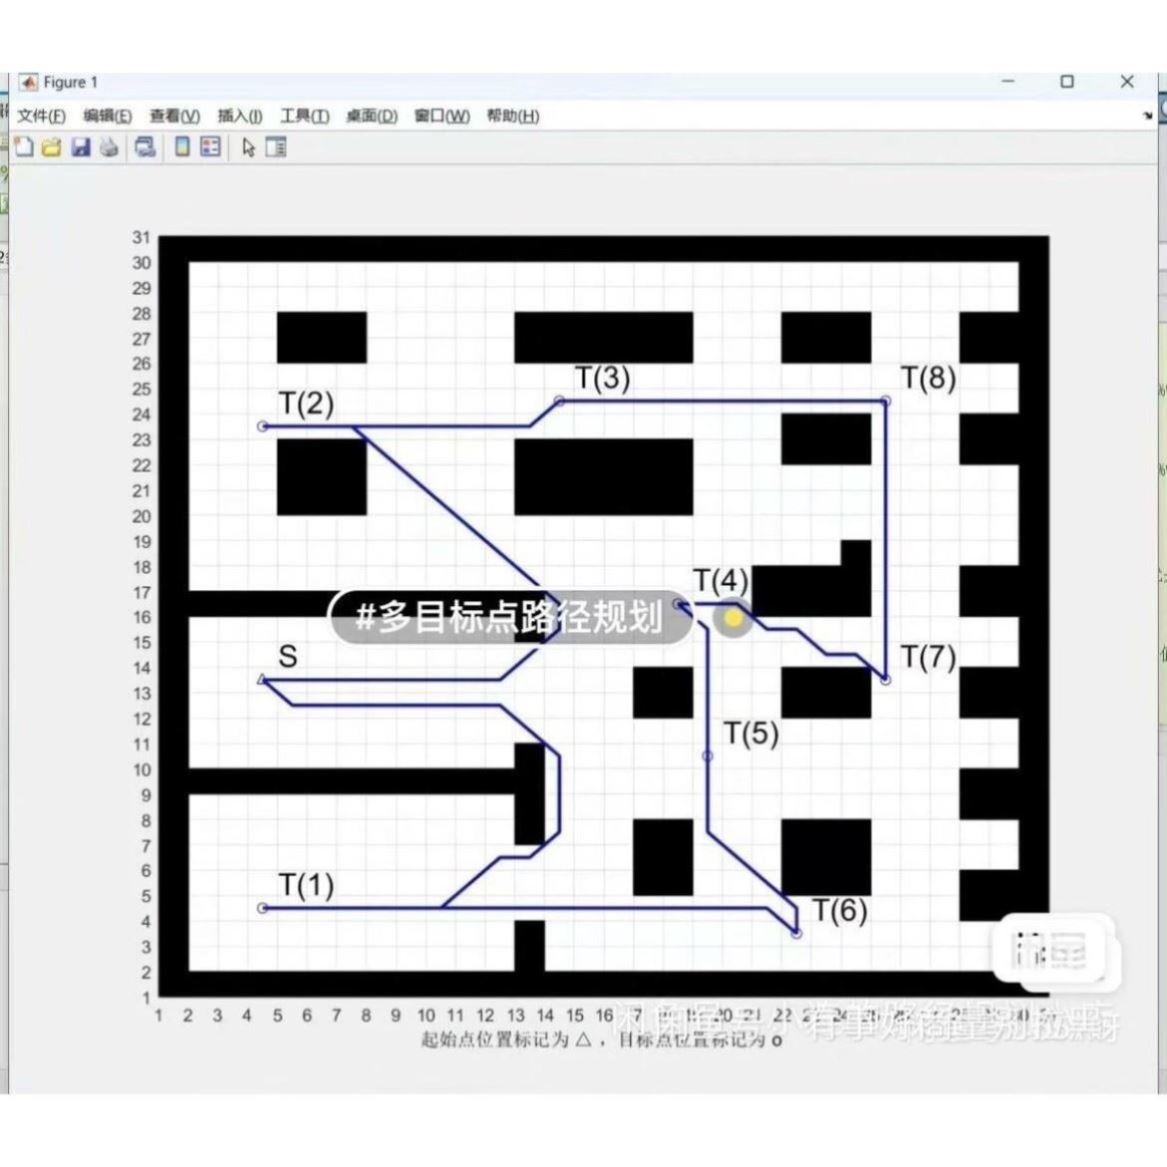Image resolution: width=1167 pixels, height=1167 pixels.
Task: Print the figure using the printer icon
Action: coord(109,148)
